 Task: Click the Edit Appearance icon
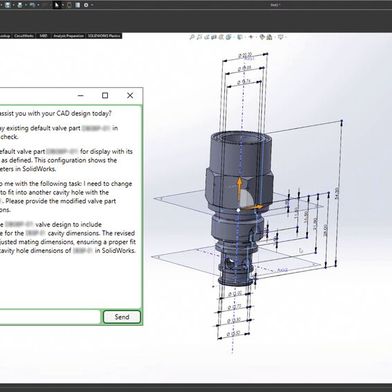262,37
